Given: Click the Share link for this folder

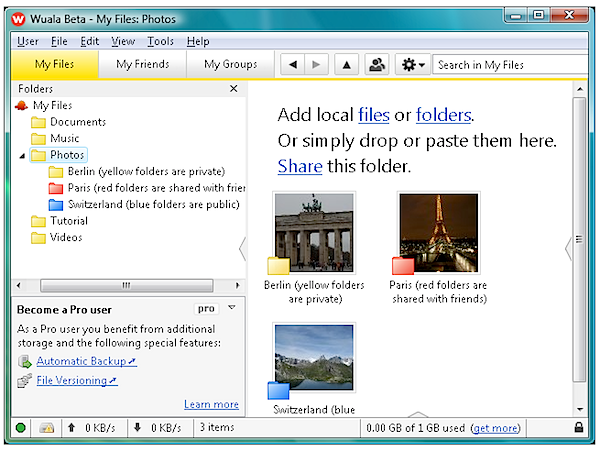Looking at the screenshot, I should pyautogui.click(x=300, y=166).
